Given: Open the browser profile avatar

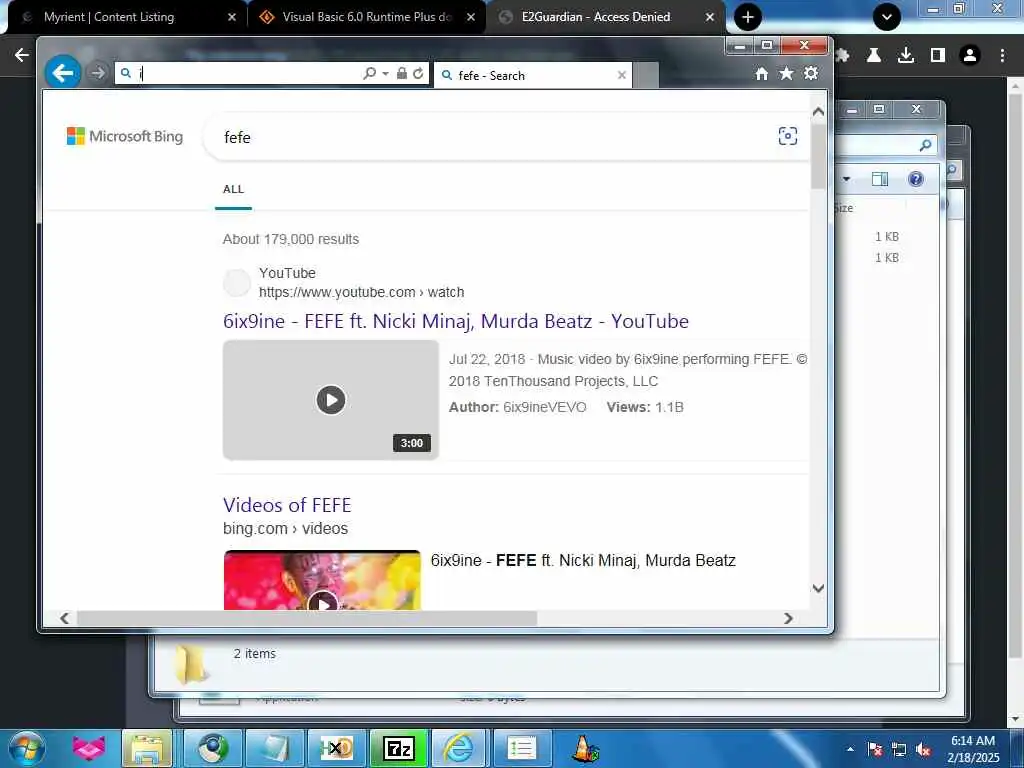Looking at the screenshot, I should pyautogui.click(x=970, y=56).
